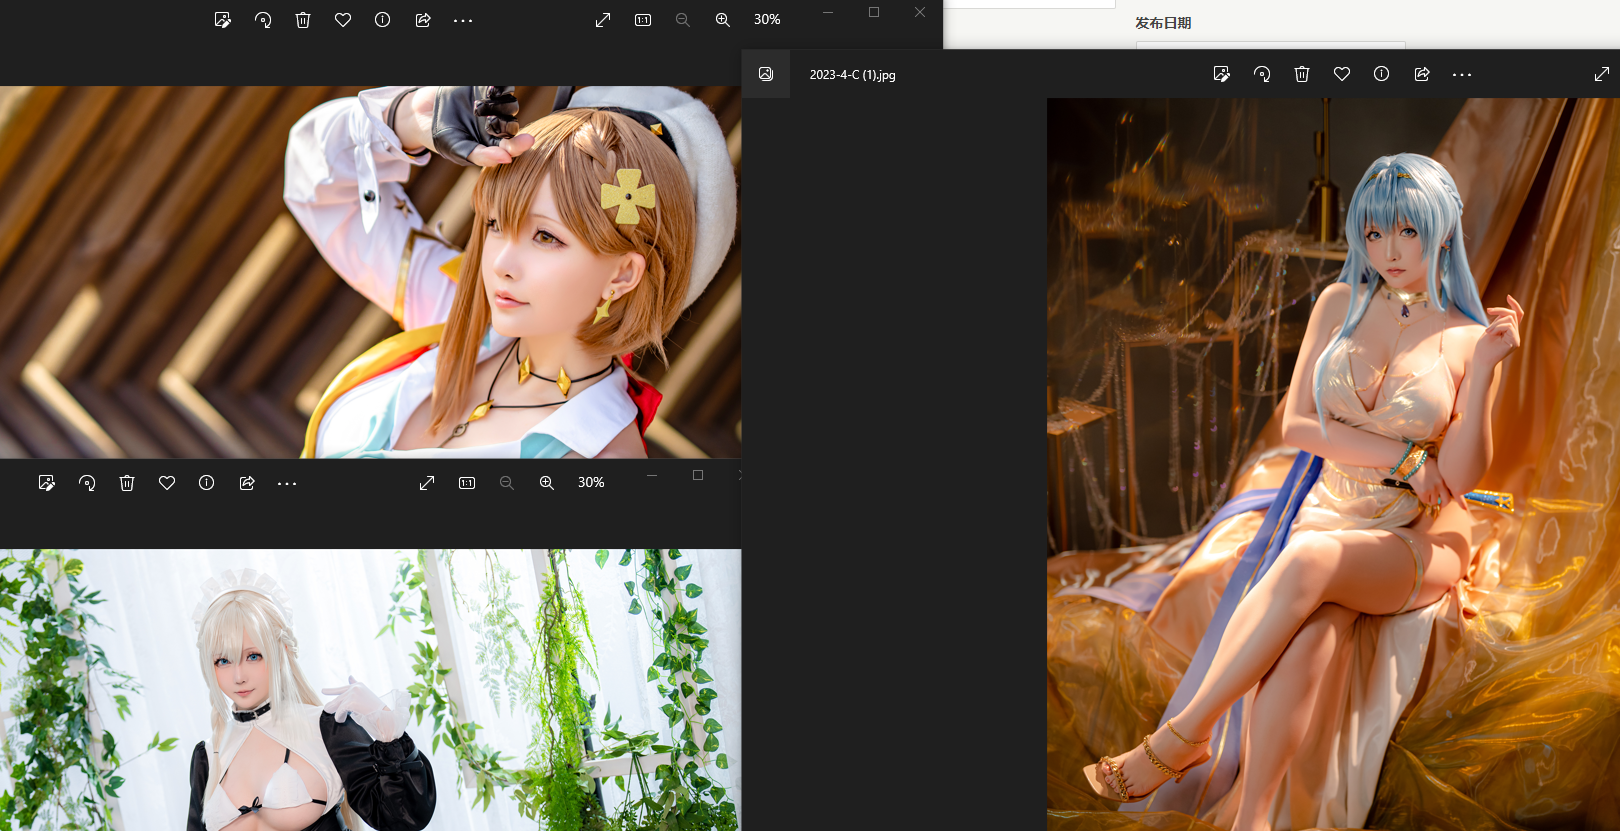The width and height of the screenshot is (1620, 831).
Task: Delete the maid photo in lower-left window
Action: 127,483
